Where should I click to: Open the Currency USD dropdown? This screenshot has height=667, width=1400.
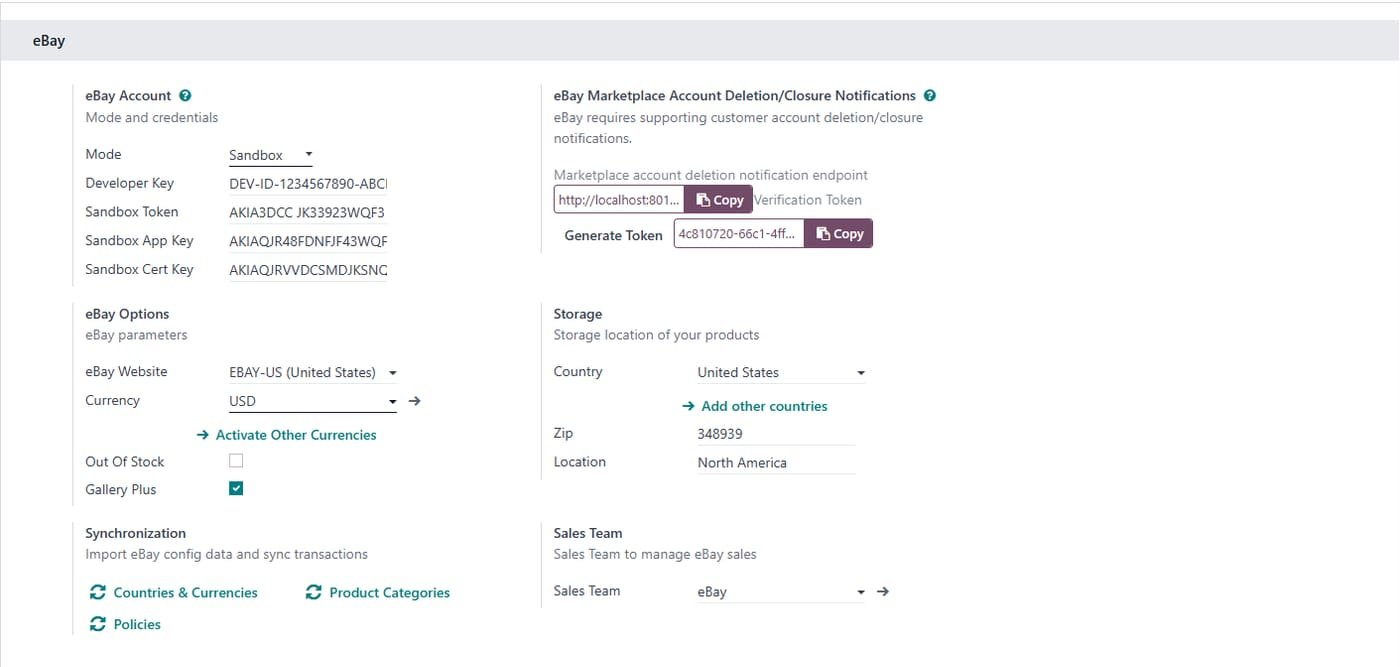click(312, 401)
